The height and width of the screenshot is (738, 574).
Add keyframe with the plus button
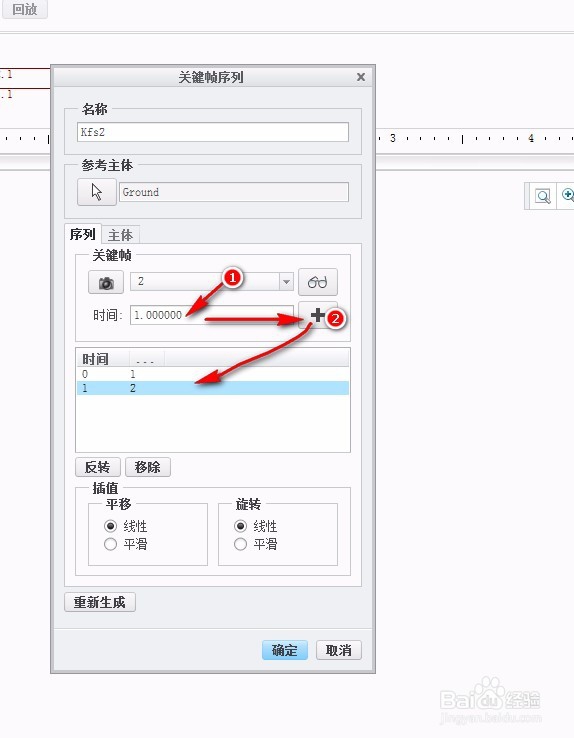(318, 315)
